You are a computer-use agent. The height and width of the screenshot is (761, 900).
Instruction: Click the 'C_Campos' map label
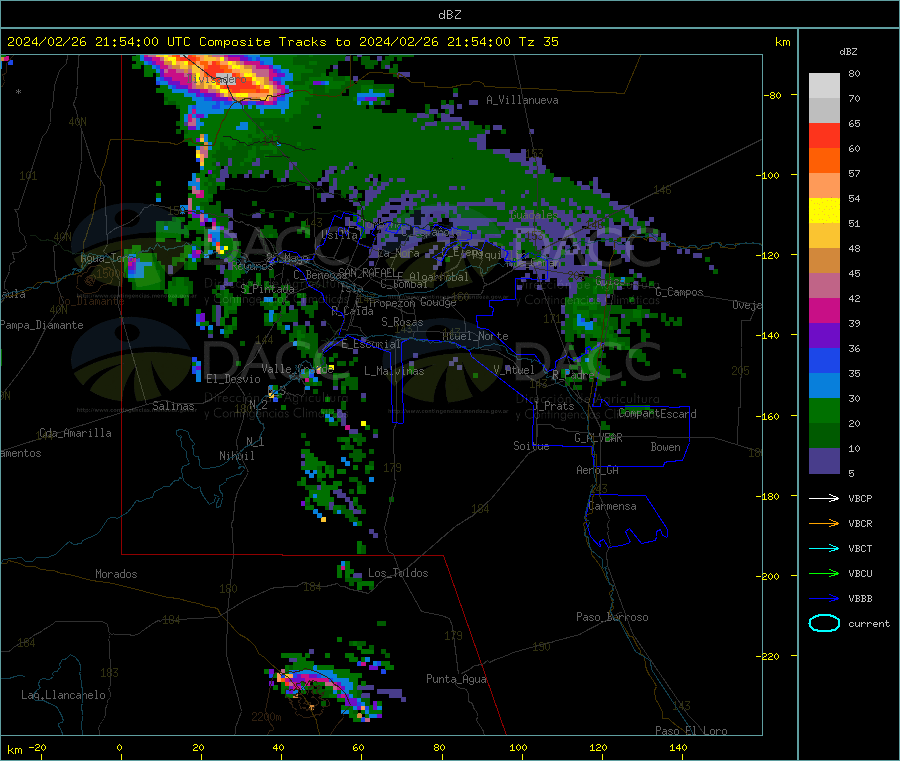679,292
